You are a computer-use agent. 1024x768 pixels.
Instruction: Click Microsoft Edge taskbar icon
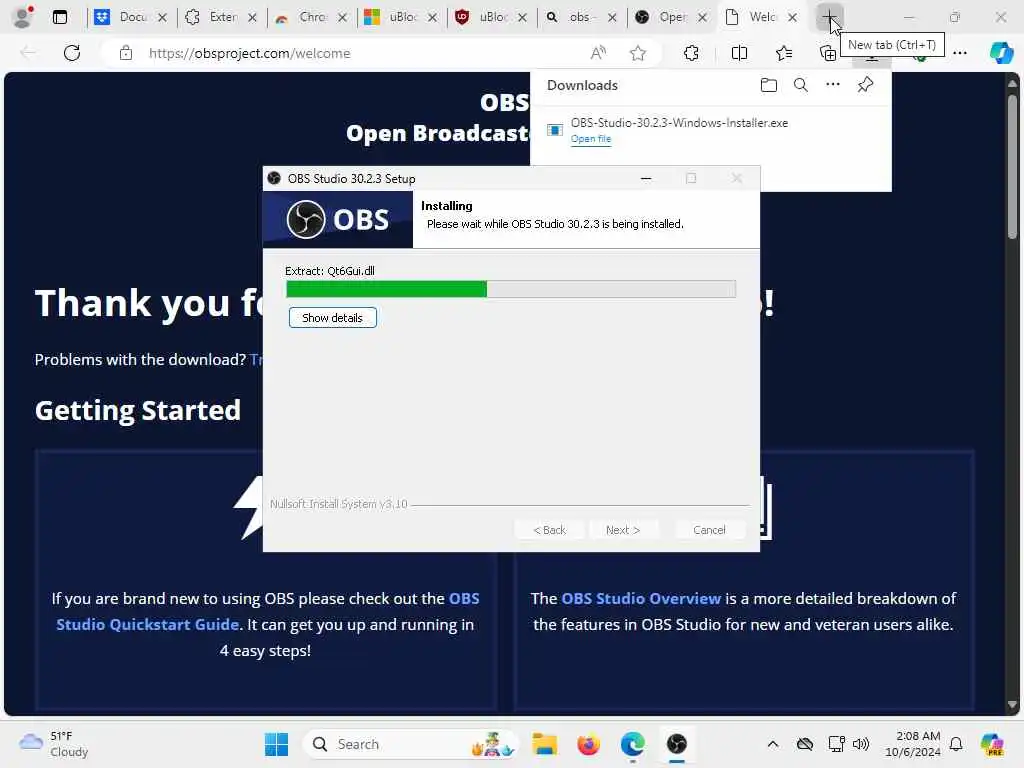[x=632, y=744]
